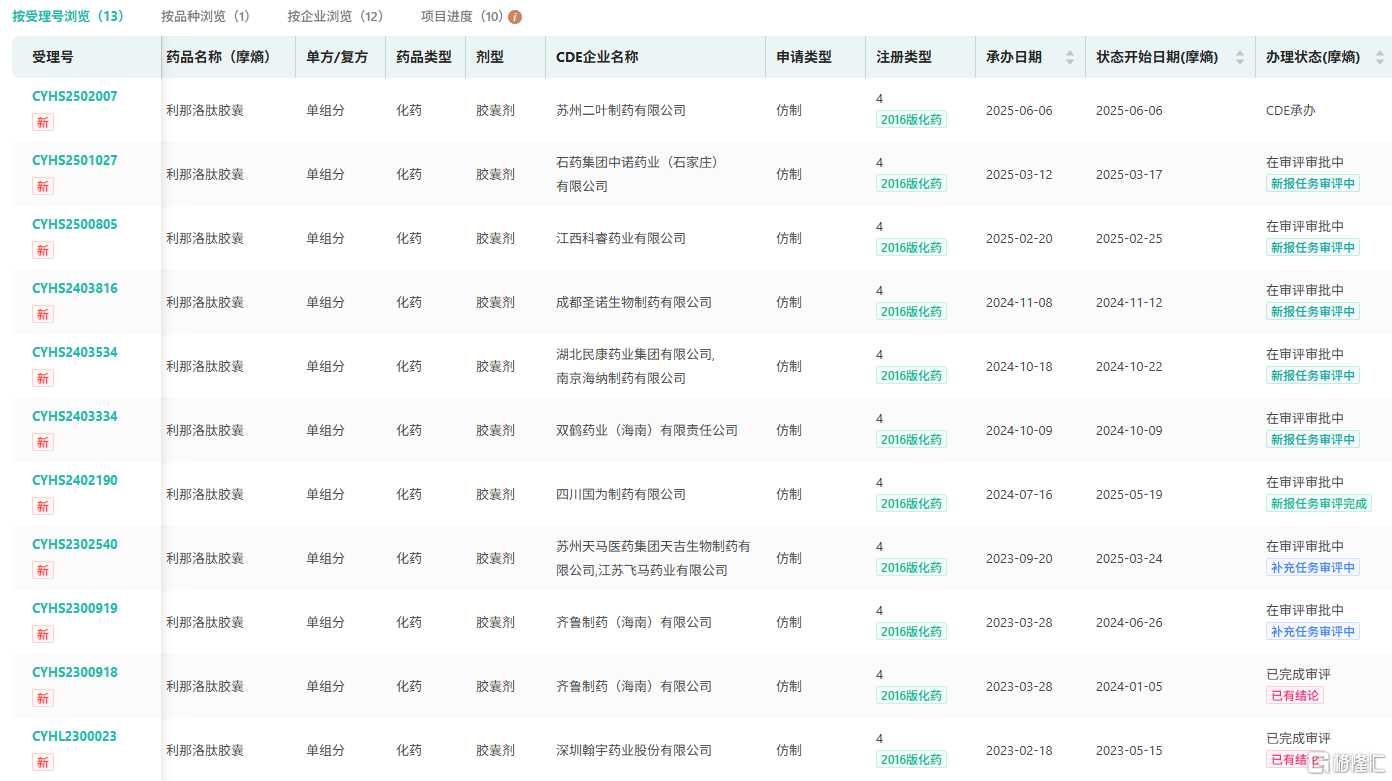The width and height of the screenshot is (1392, 781).
Task: Click 已有结论 tag in CYHS2300918 row
Action: pos(1295,696)
